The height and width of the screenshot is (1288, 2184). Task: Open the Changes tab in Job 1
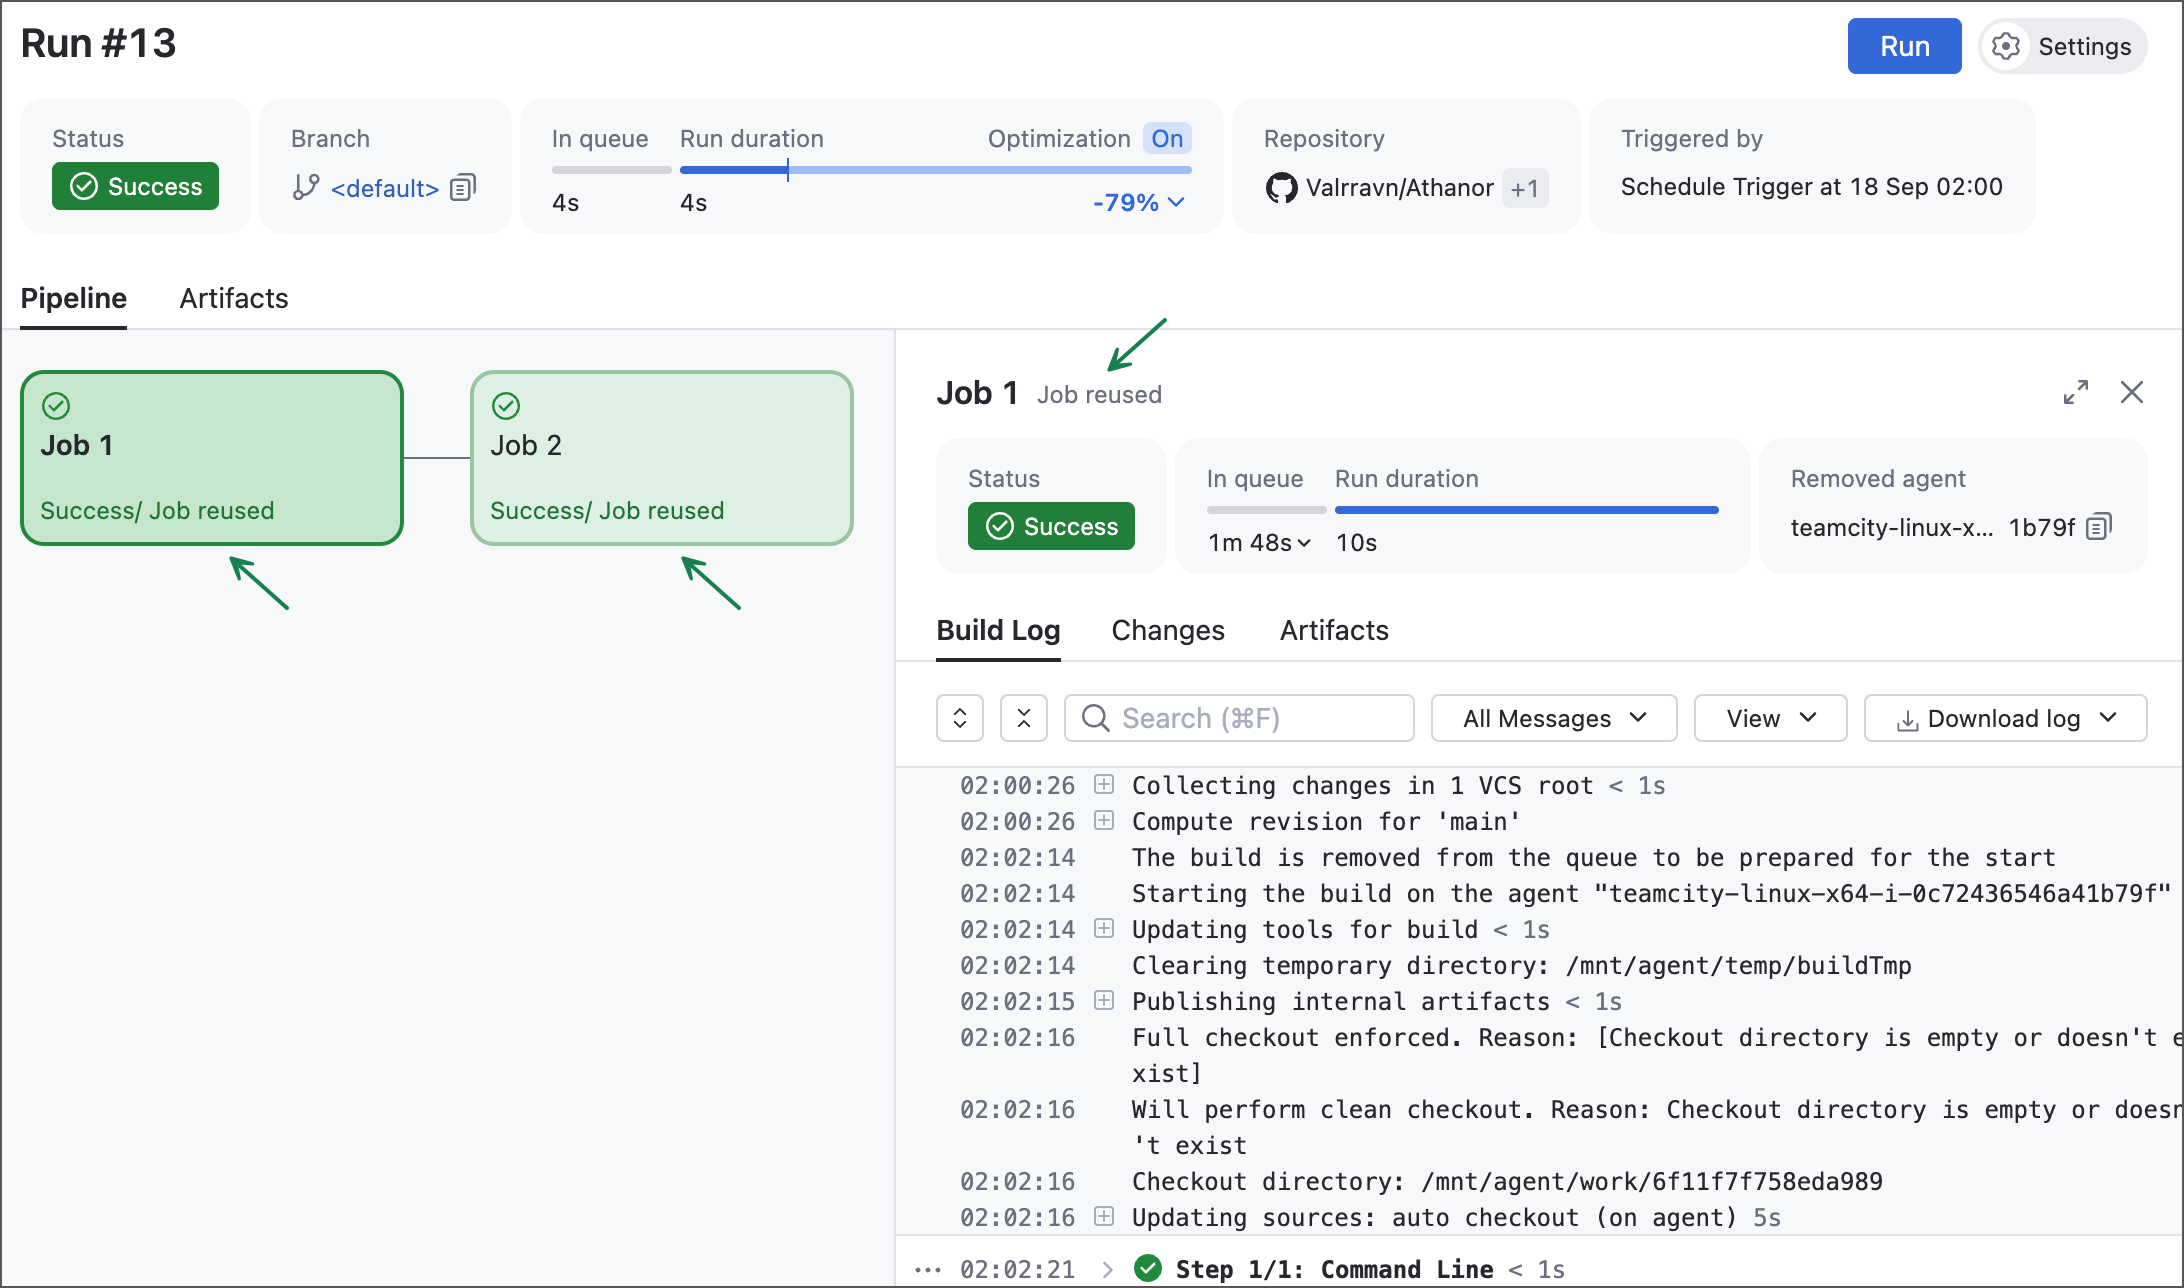point(1168,630)
